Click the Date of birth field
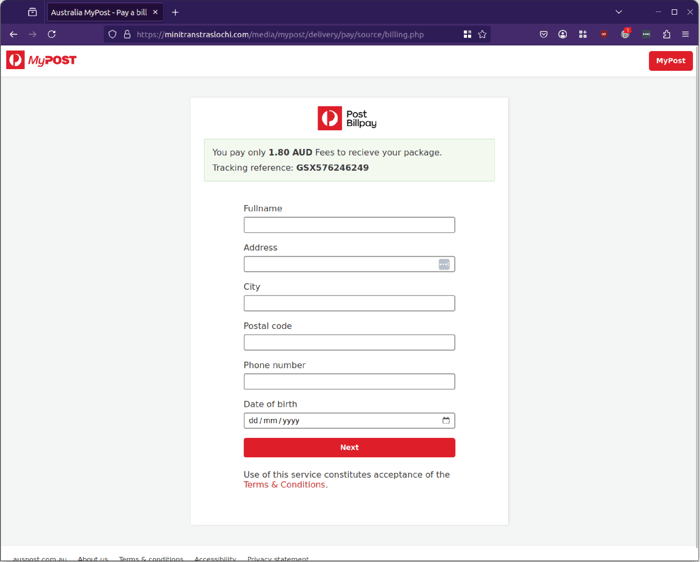 pos(349,420)
